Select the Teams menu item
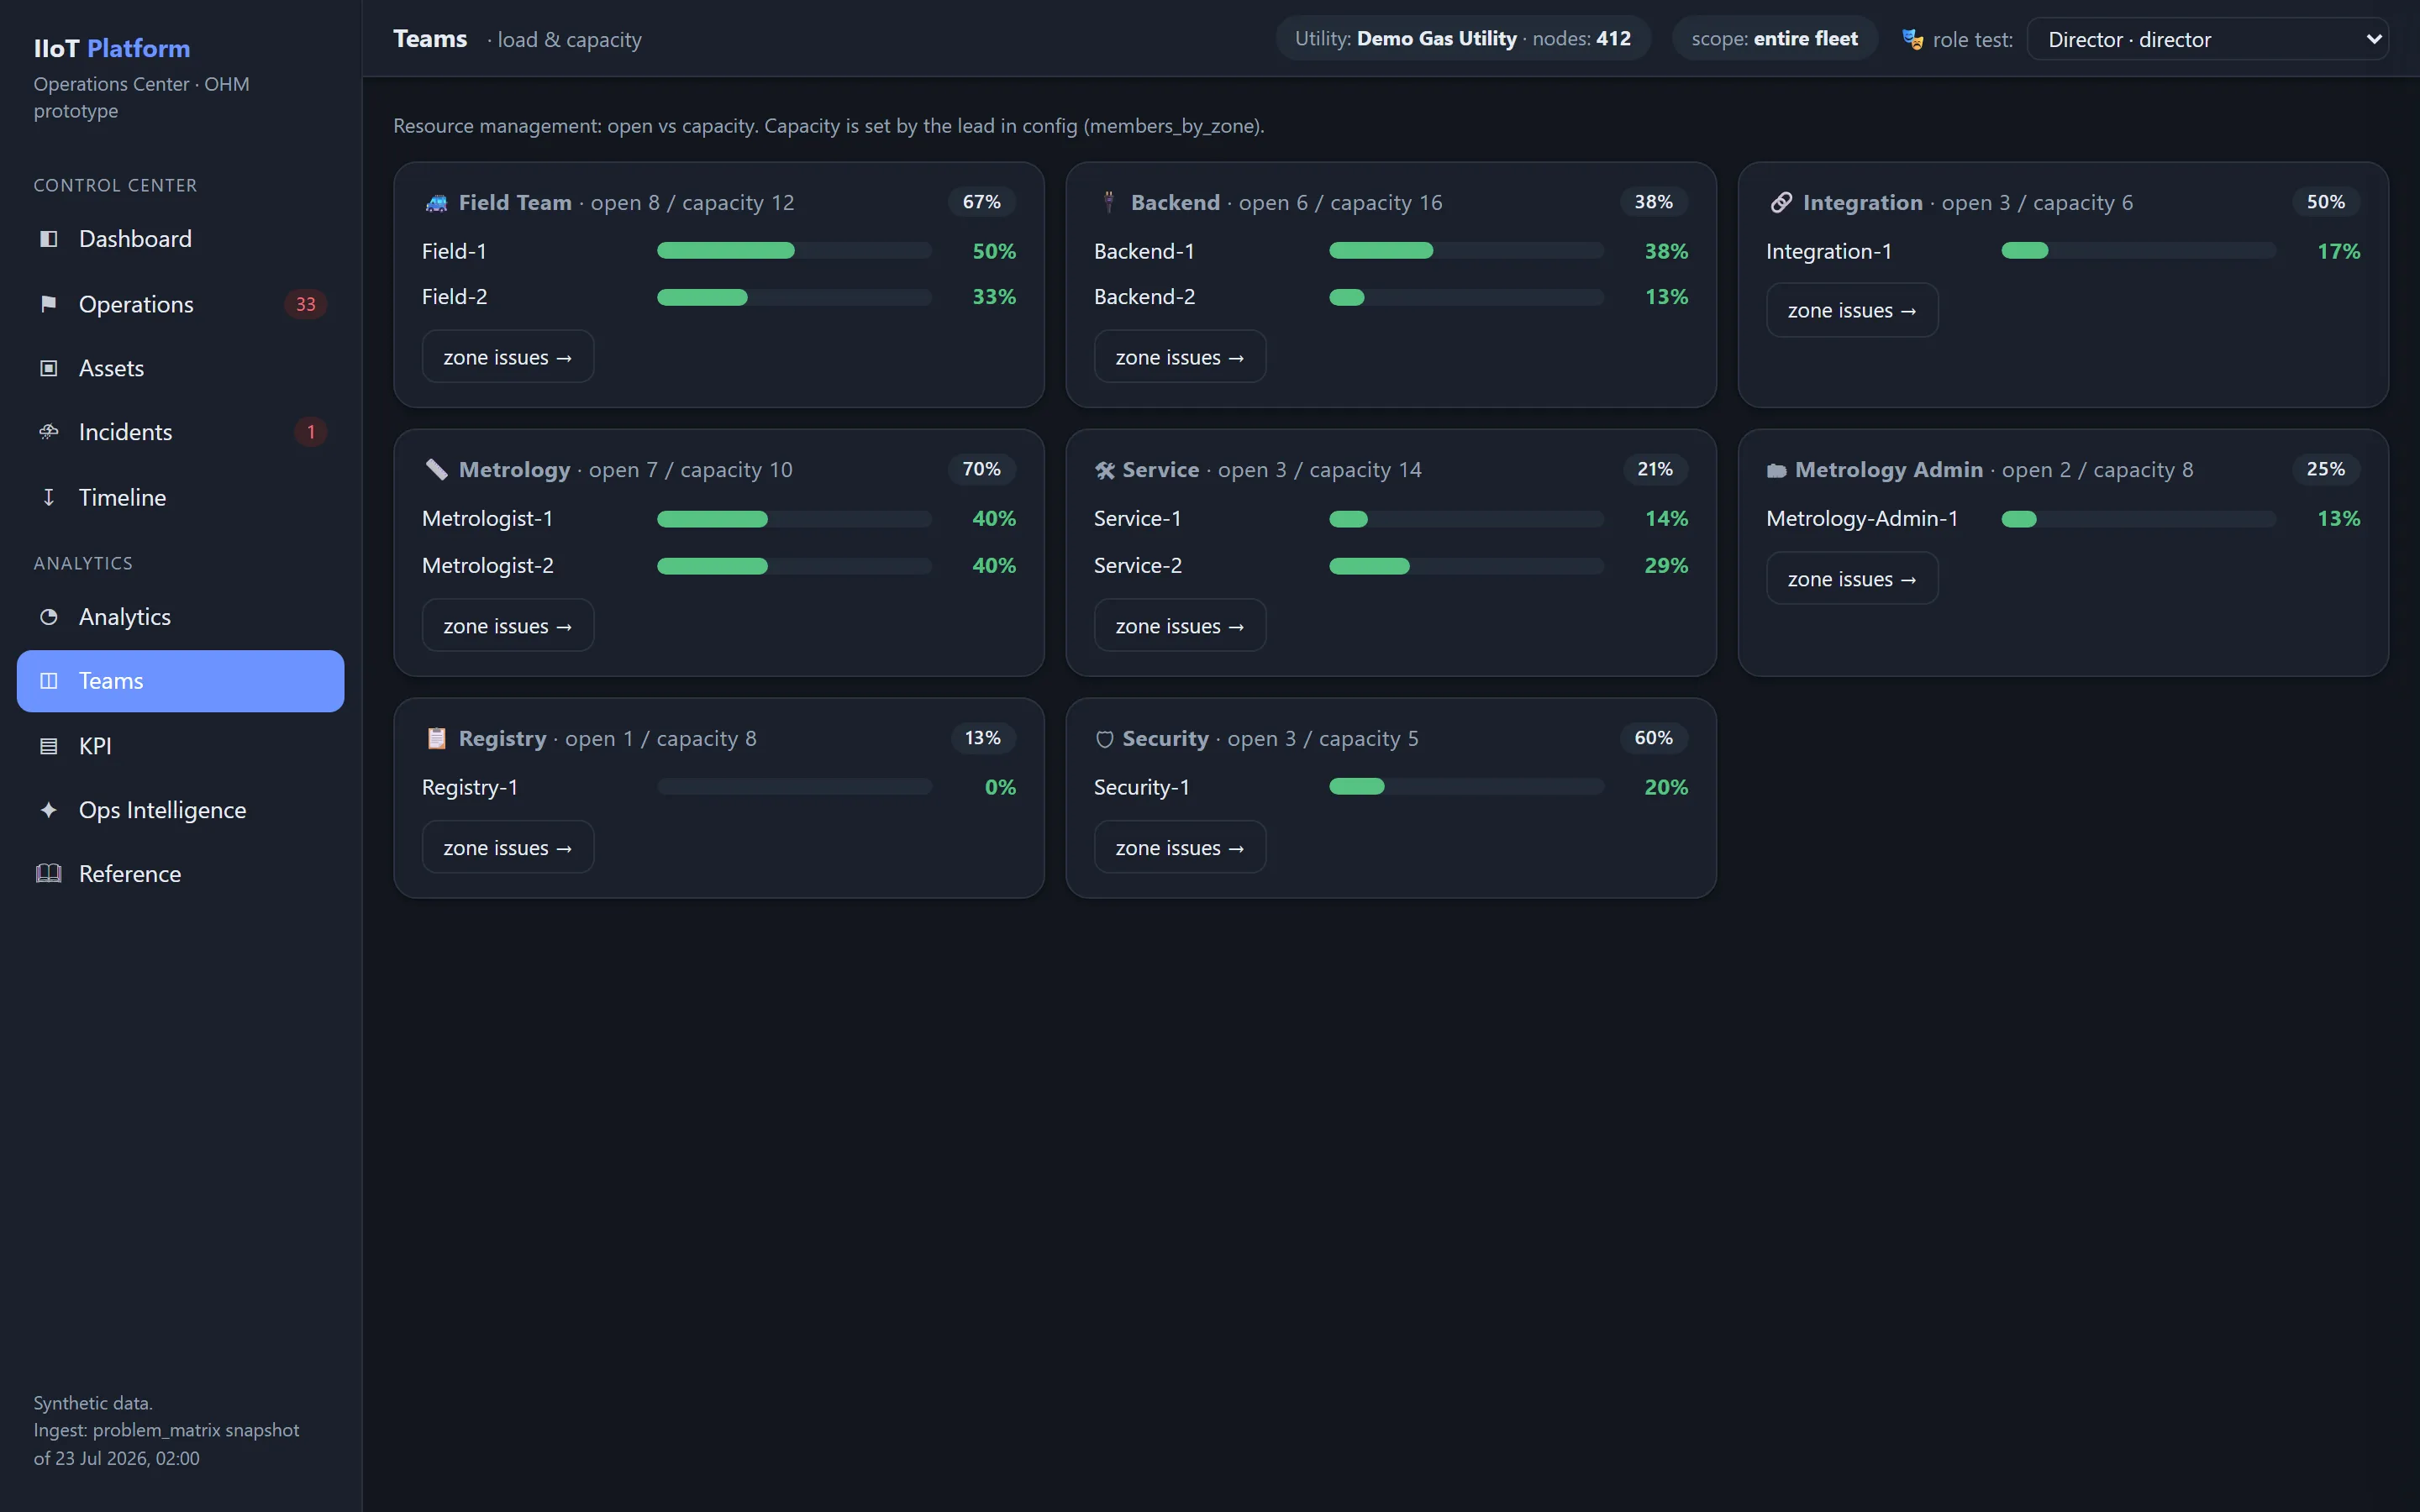The height and width of the screenshot is (1512, 2420). (181, 681)
